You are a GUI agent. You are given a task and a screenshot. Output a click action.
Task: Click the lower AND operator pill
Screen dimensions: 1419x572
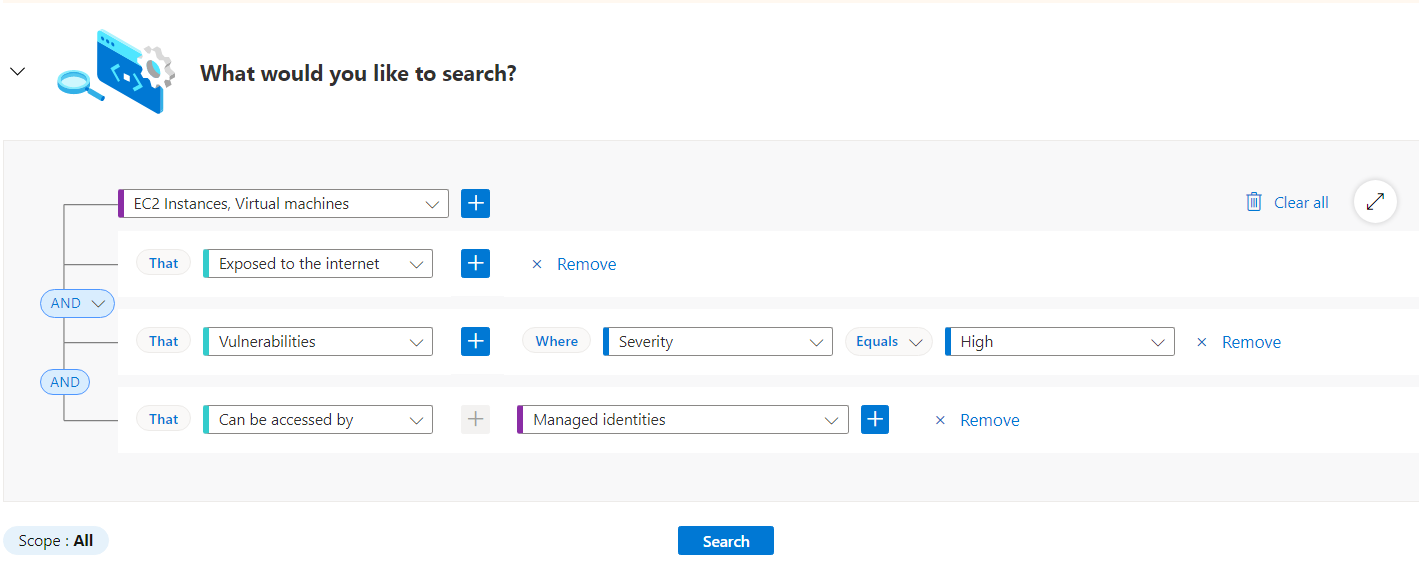65,381
